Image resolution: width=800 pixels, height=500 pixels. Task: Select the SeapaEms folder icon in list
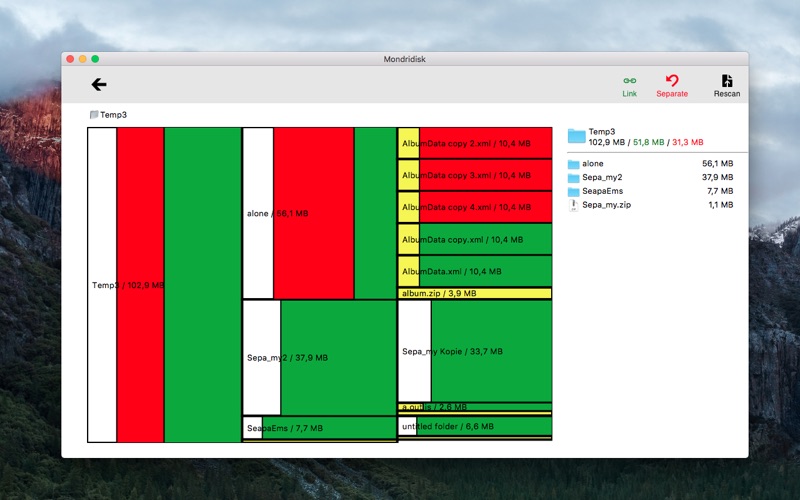(573, 191)
